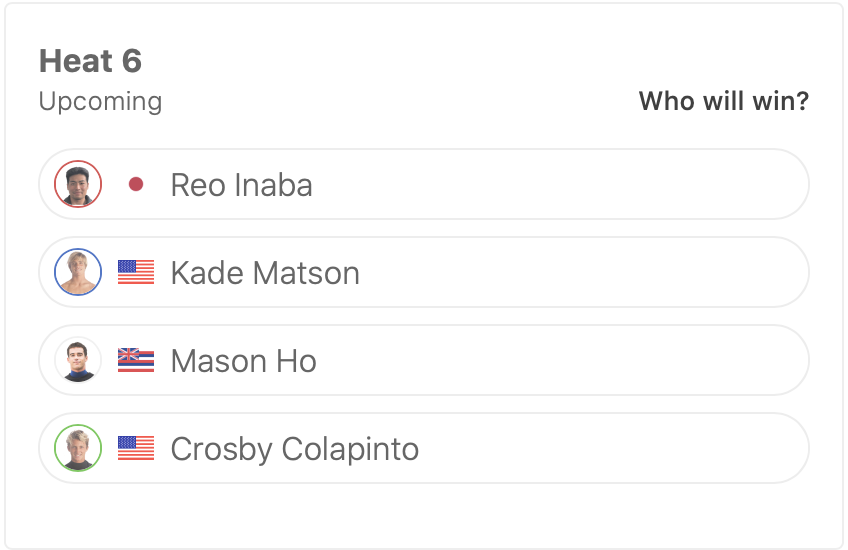Click the "Upcoming" status label

pyautogui.click(x=100, y=101)
